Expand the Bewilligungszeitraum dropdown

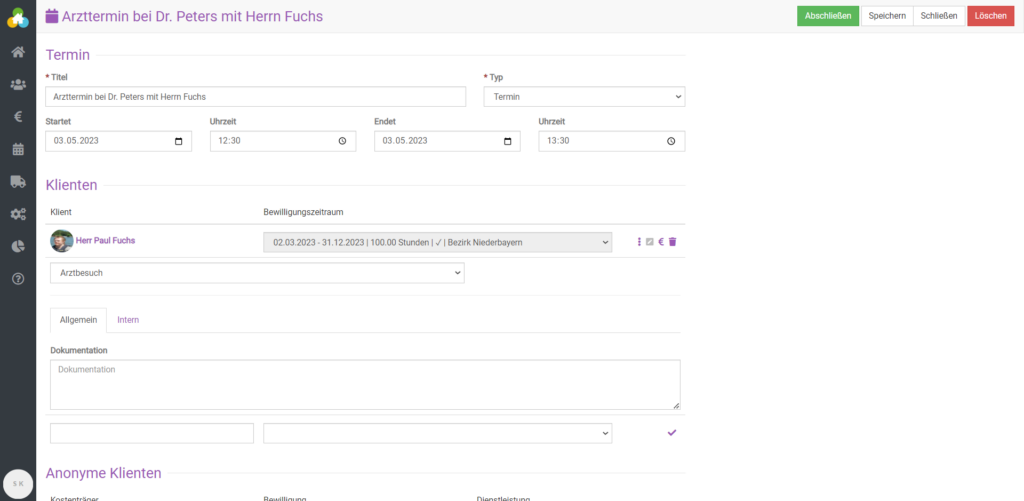[x=437, y=242]
